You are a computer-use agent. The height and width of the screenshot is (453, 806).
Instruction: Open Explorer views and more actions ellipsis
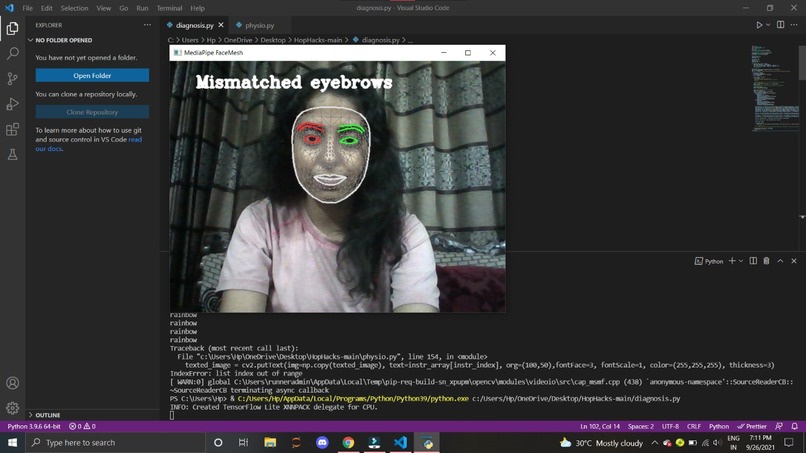(x=148, y=25)
